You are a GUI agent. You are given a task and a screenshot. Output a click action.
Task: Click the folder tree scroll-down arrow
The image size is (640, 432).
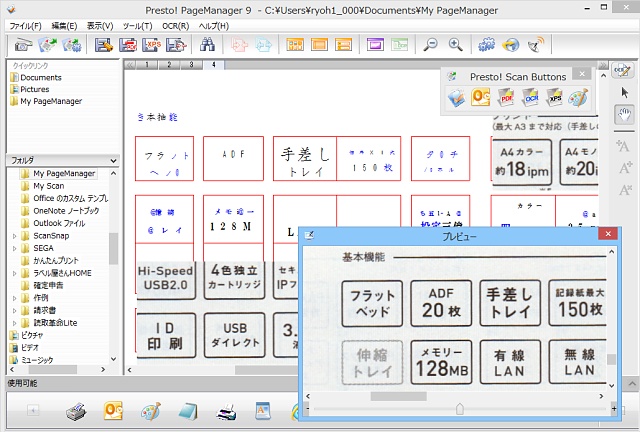tap(113, 359)
